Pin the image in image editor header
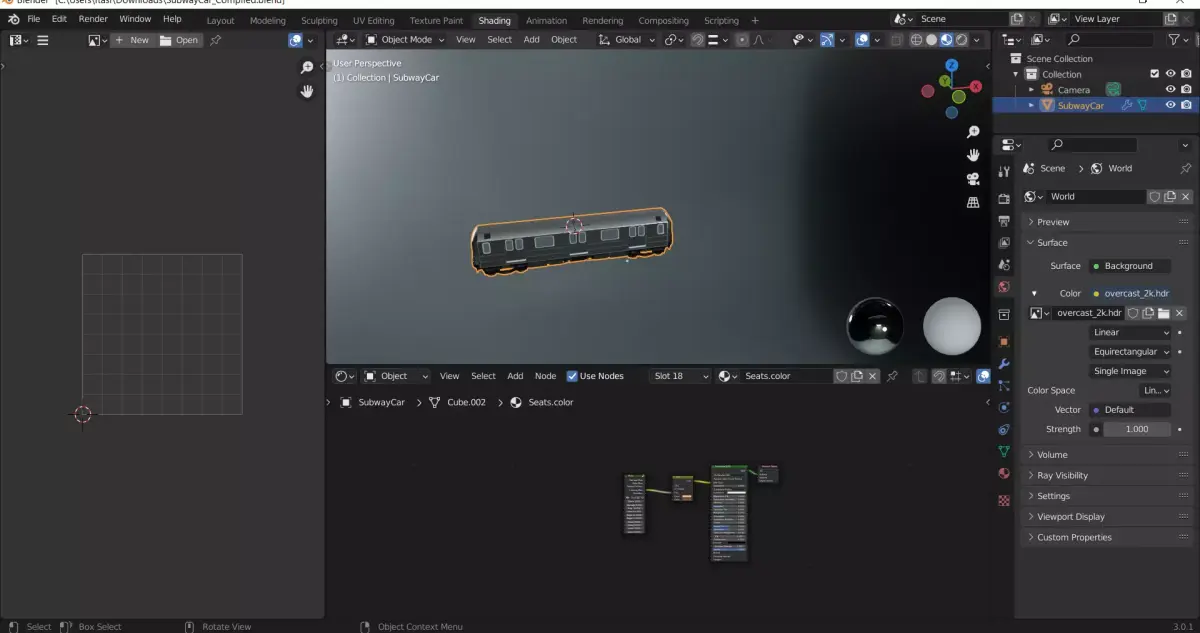Viewport: 1200px width, 633px height. 216,40
